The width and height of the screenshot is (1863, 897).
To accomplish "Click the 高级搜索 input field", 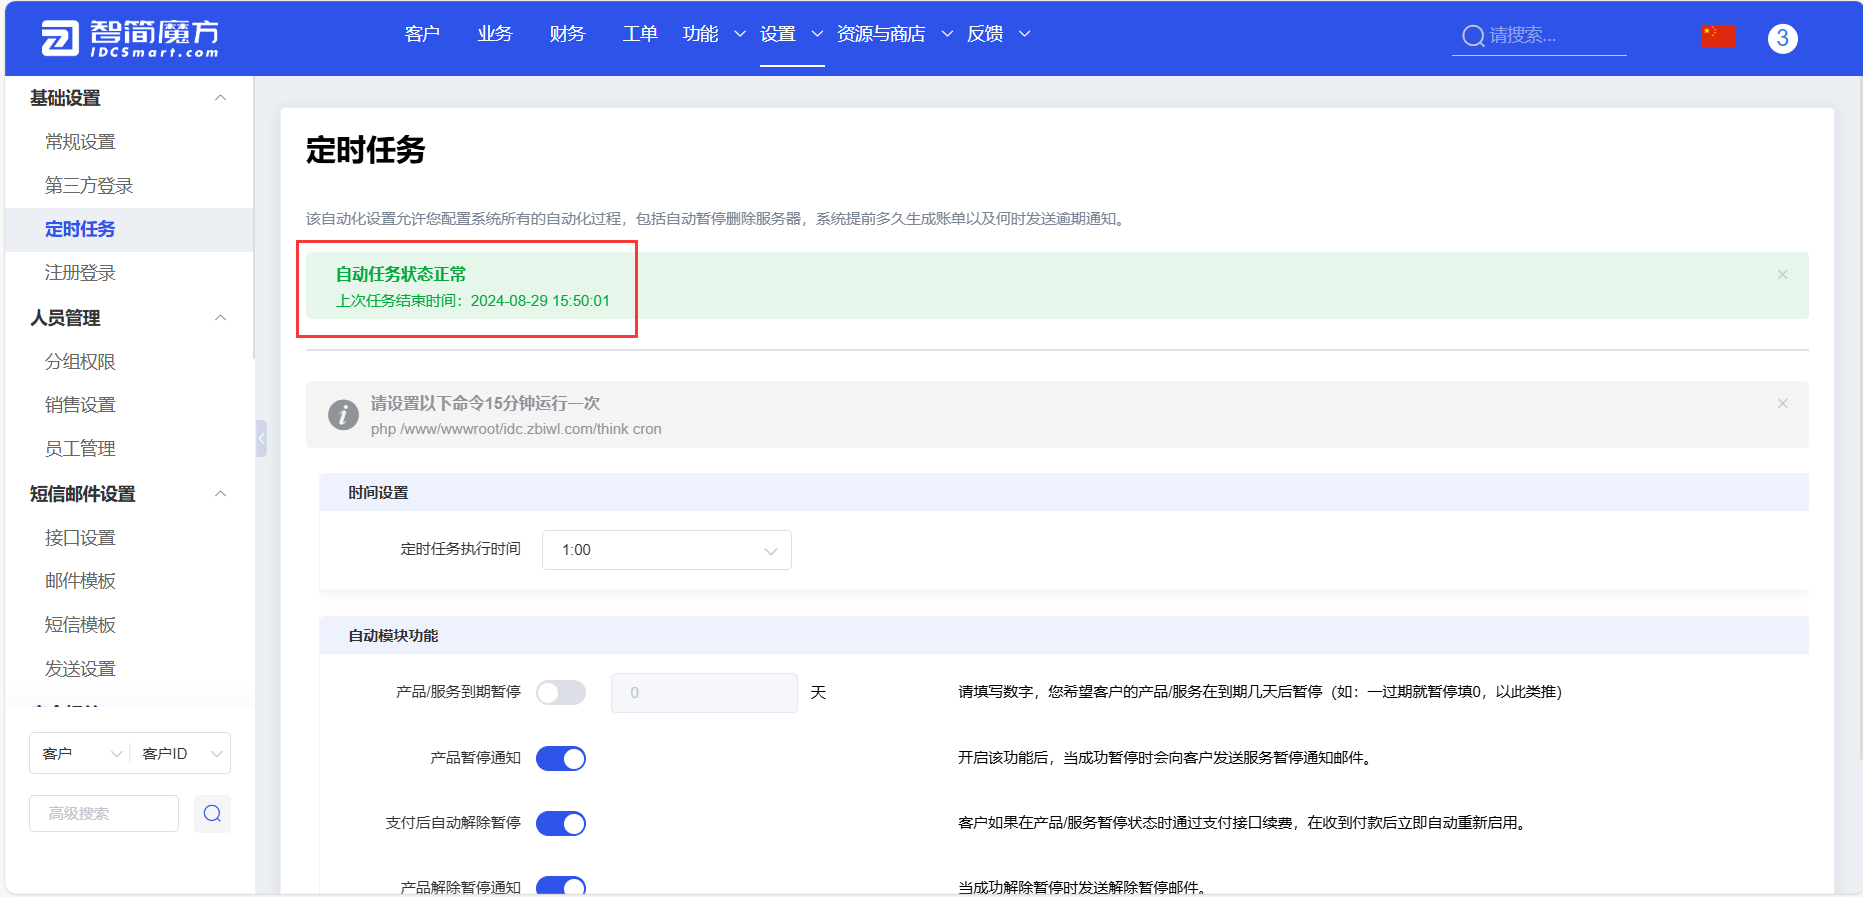I will (104, 814).
